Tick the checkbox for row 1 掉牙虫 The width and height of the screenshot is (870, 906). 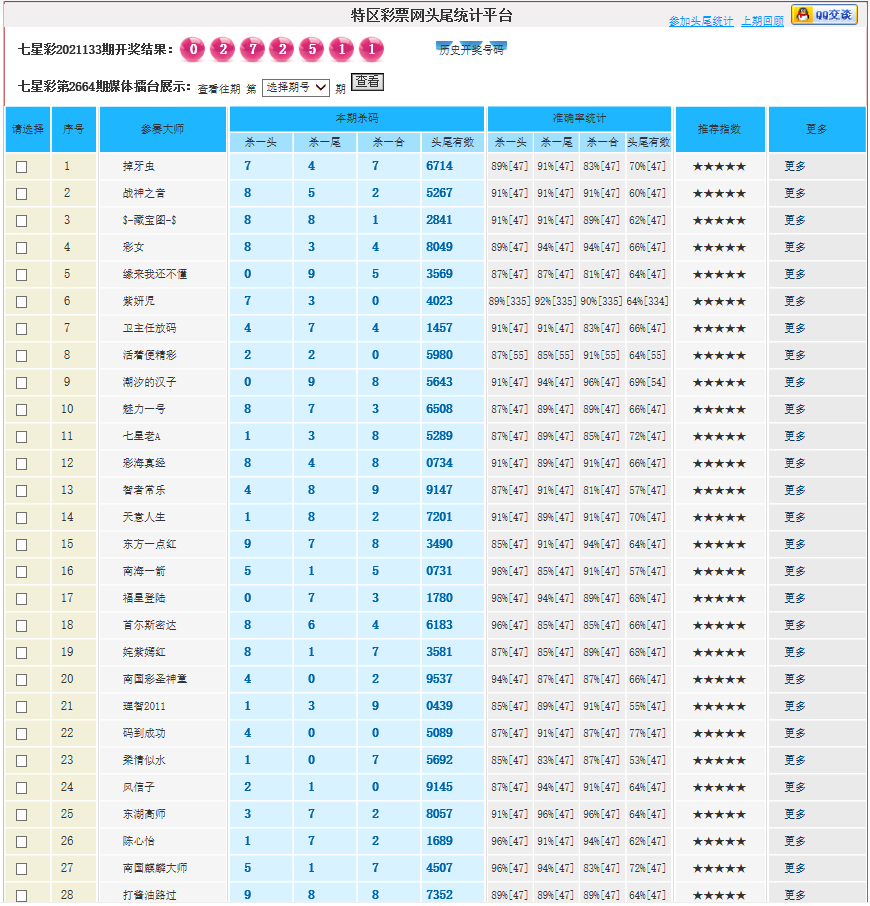click(x=22, y=167)
